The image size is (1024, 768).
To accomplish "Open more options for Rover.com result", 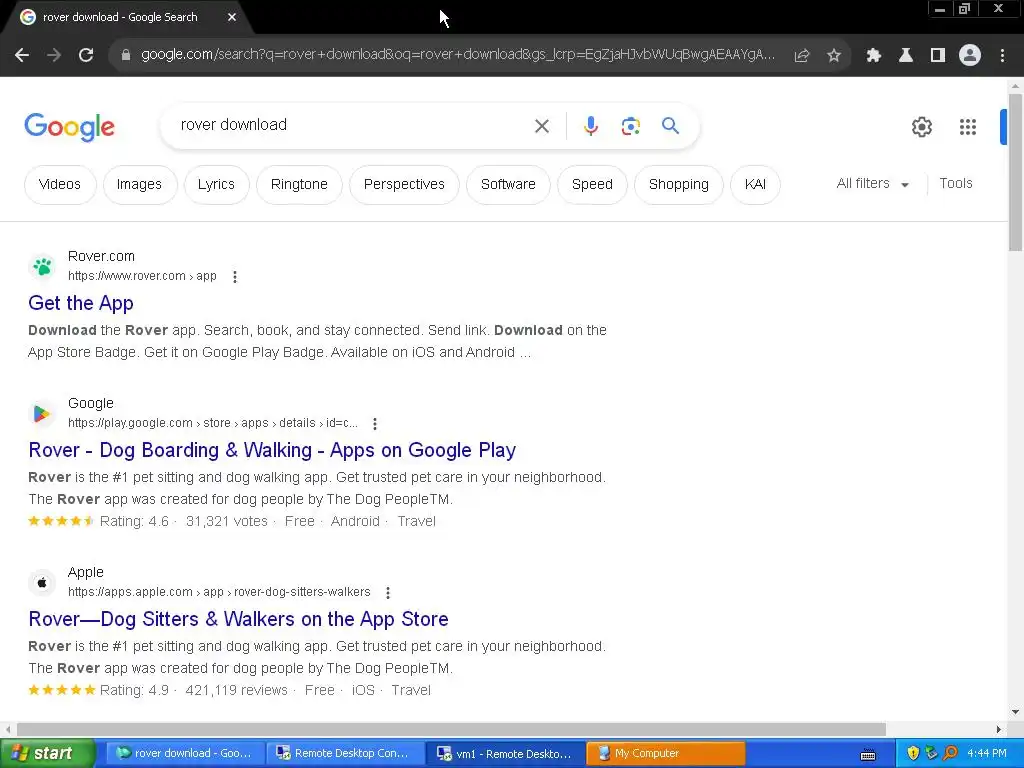I will [x=235, y=277].
